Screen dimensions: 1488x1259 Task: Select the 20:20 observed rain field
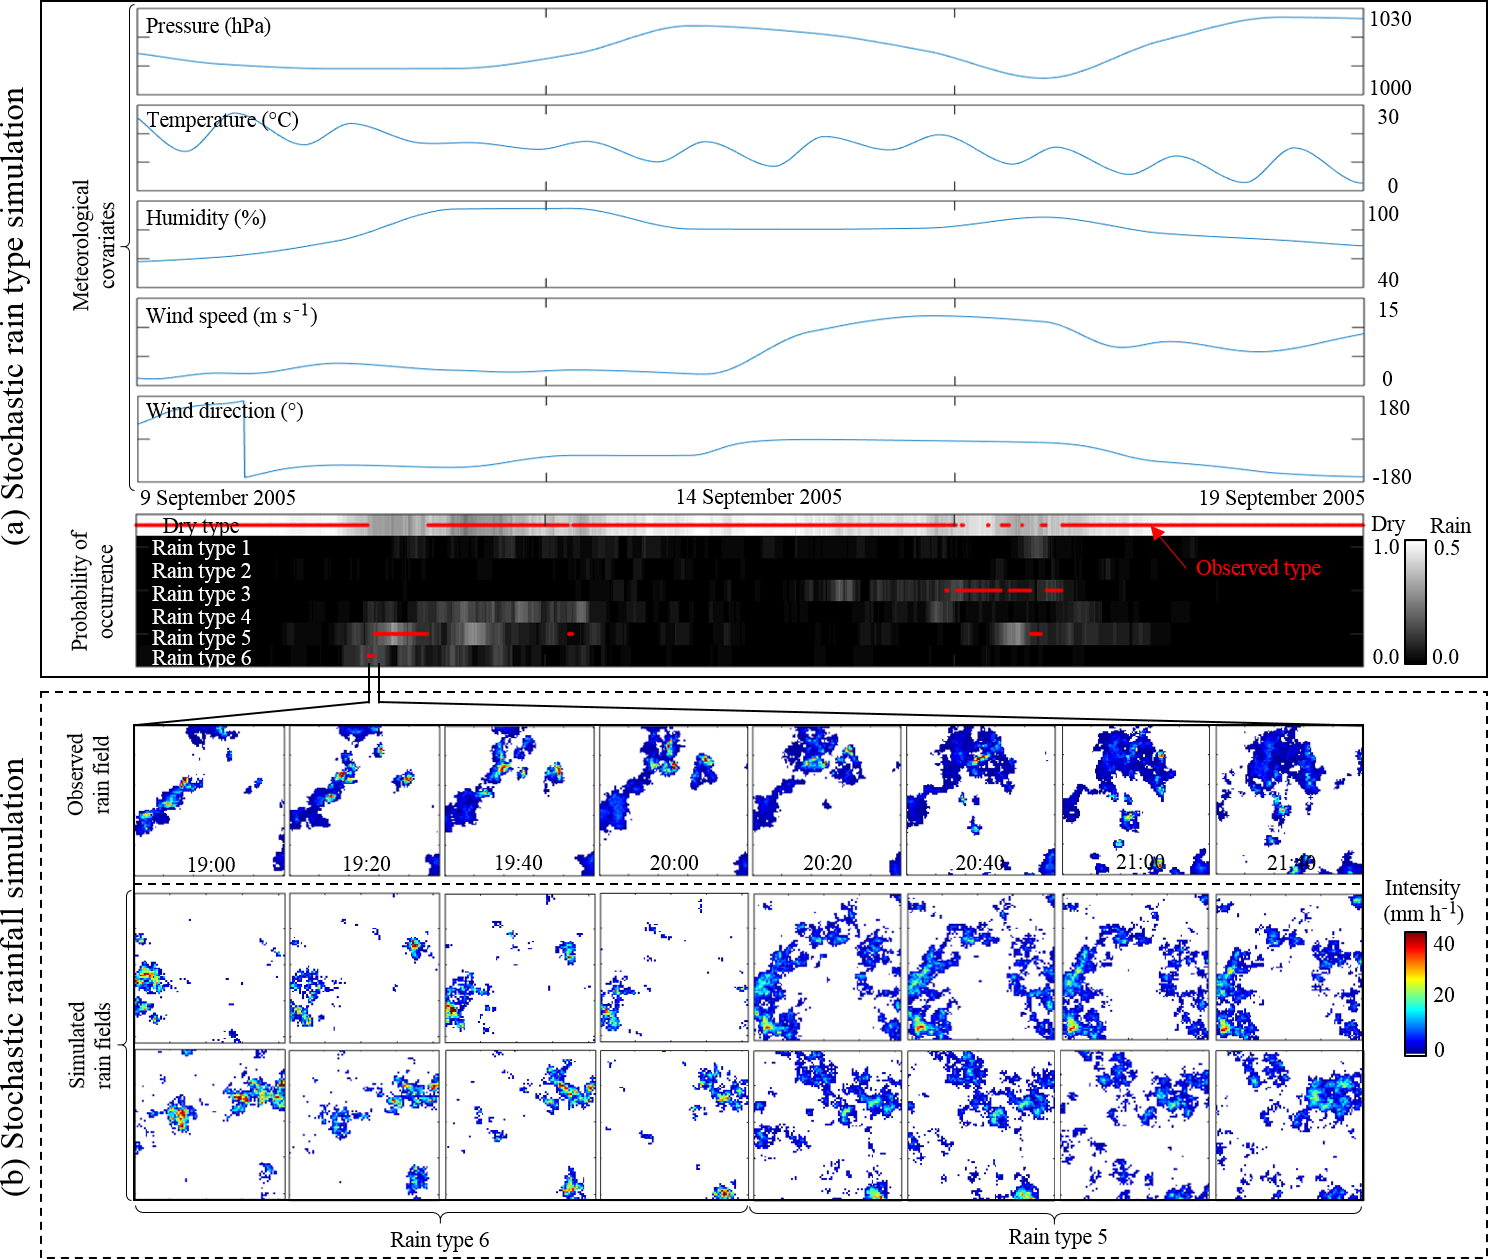coord(827,800)
